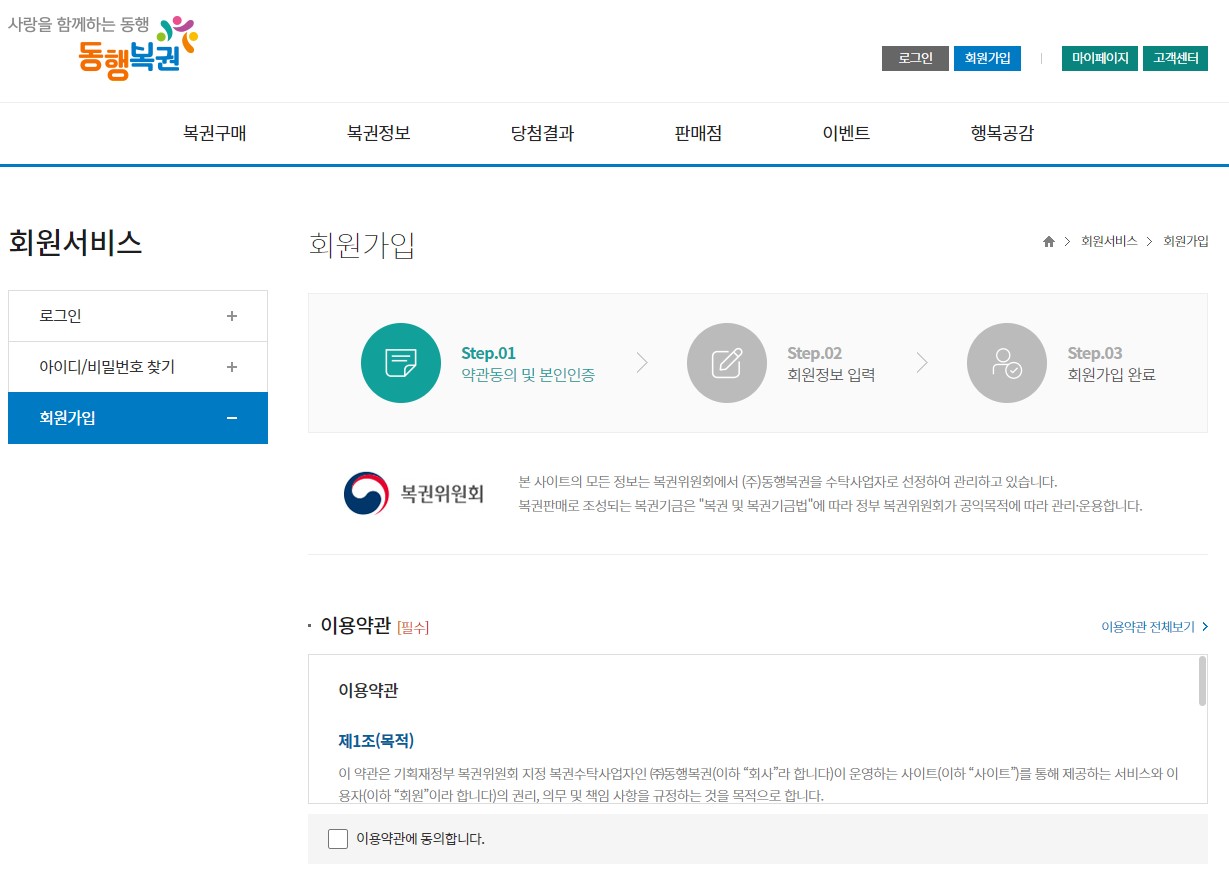Open the 이벤트 menu
This screenshot has height=879, width=1229.
(845, 133)
